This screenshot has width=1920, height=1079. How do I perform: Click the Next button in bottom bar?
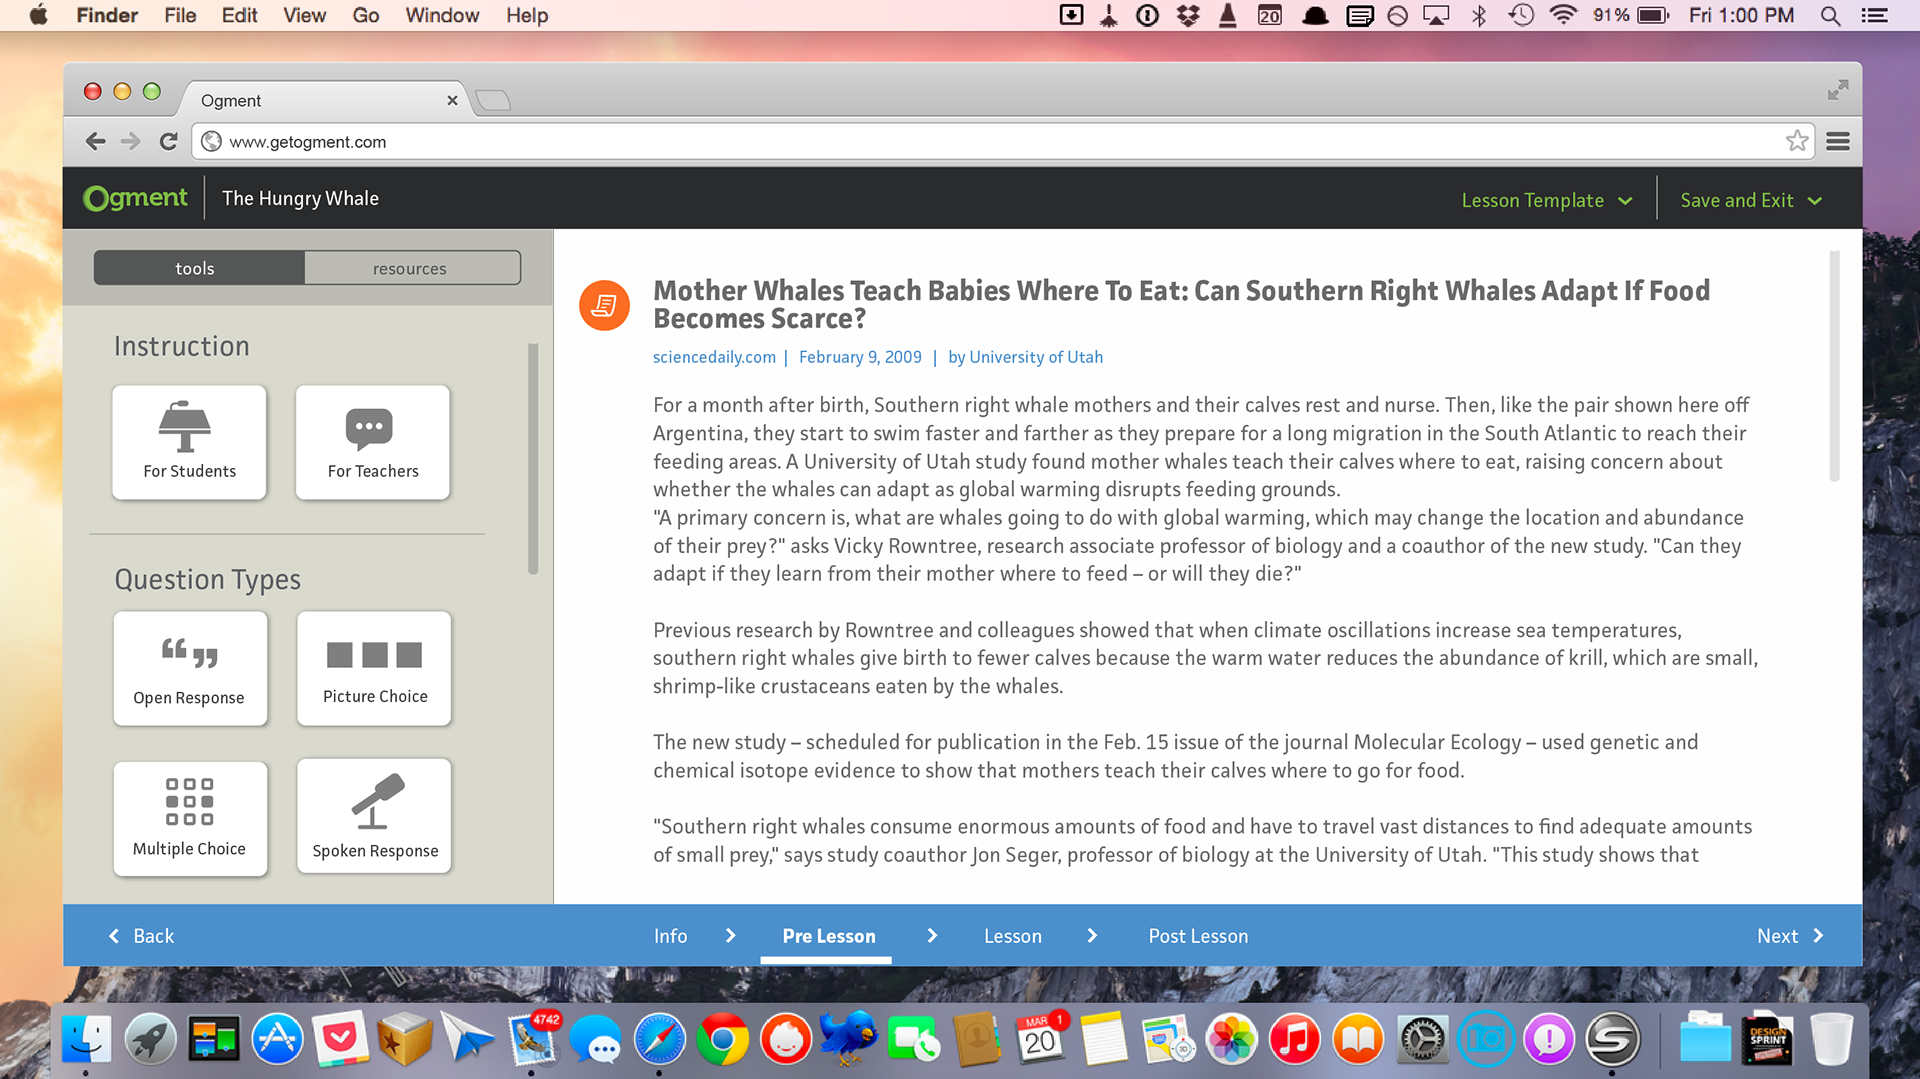tap(1790, 936)
